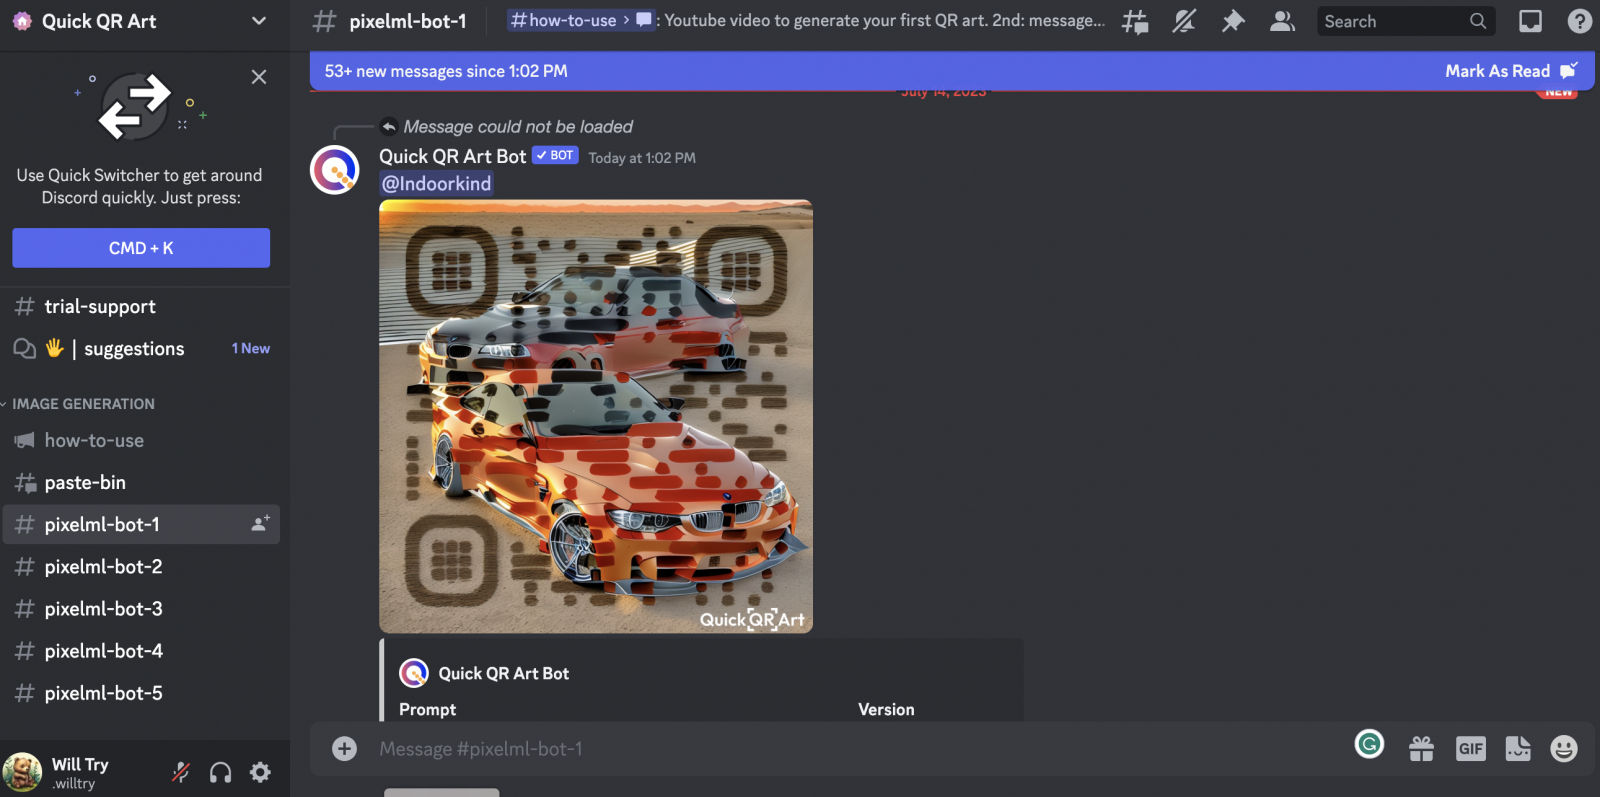Click the CMD + K button
The width and height of the screenshot is (1600, 797).
point(141,248)
